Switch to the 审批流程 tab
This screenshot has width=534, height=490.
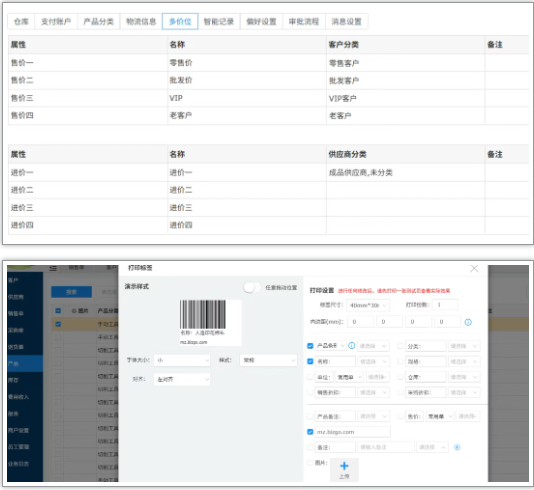pyautogui.click(x=304, y=21)
